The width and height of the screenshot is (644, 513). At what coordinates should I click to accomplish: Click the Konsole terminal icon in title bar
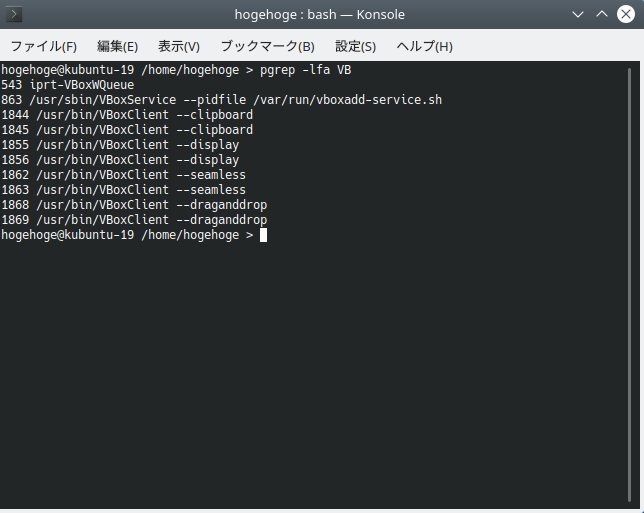tap(14, 14)
